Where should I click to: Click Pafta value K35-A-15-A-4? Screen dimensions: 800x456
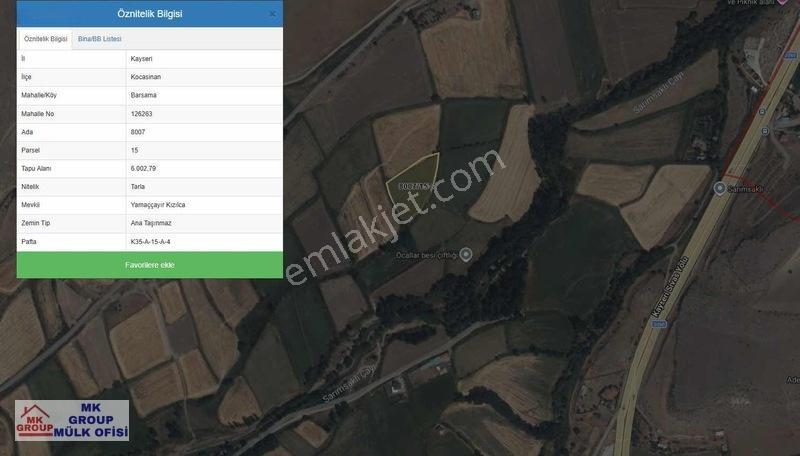151,241
